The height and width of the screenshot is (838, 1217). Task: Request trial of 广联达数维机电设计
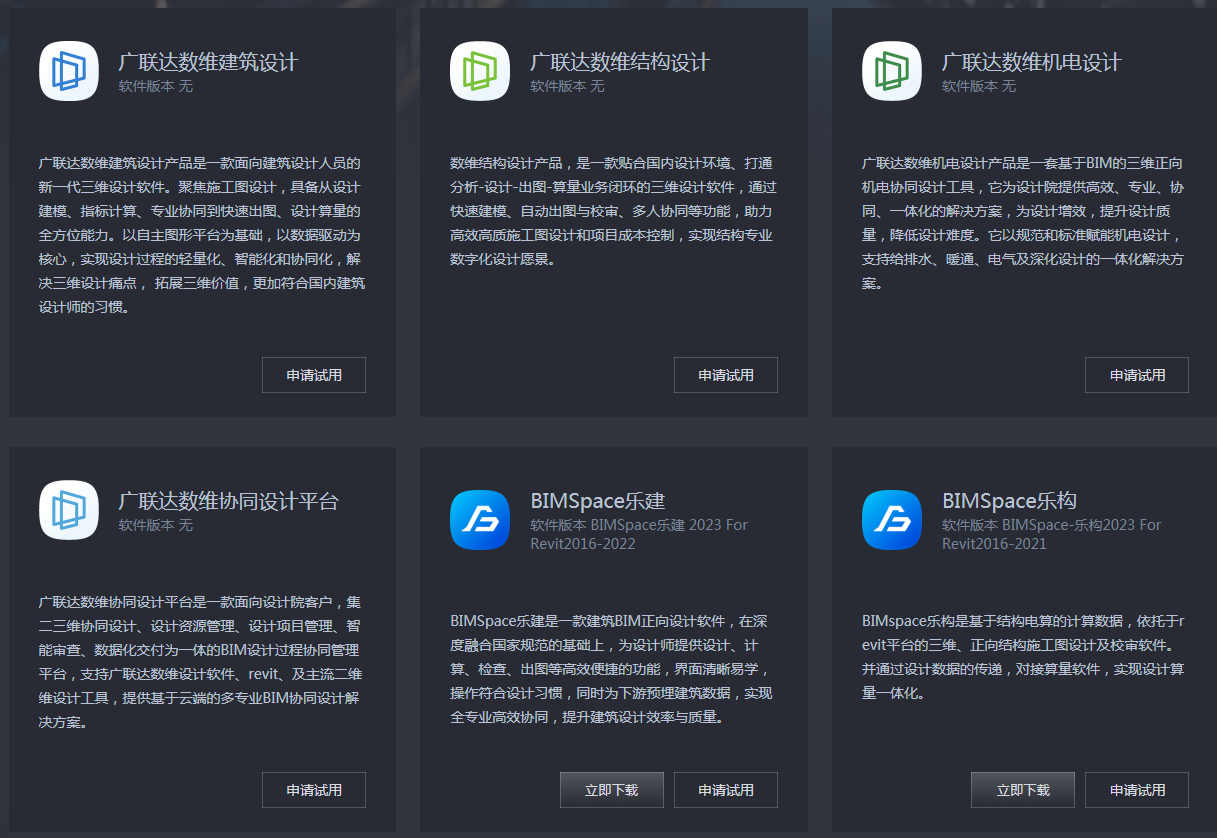[1137, 375]
